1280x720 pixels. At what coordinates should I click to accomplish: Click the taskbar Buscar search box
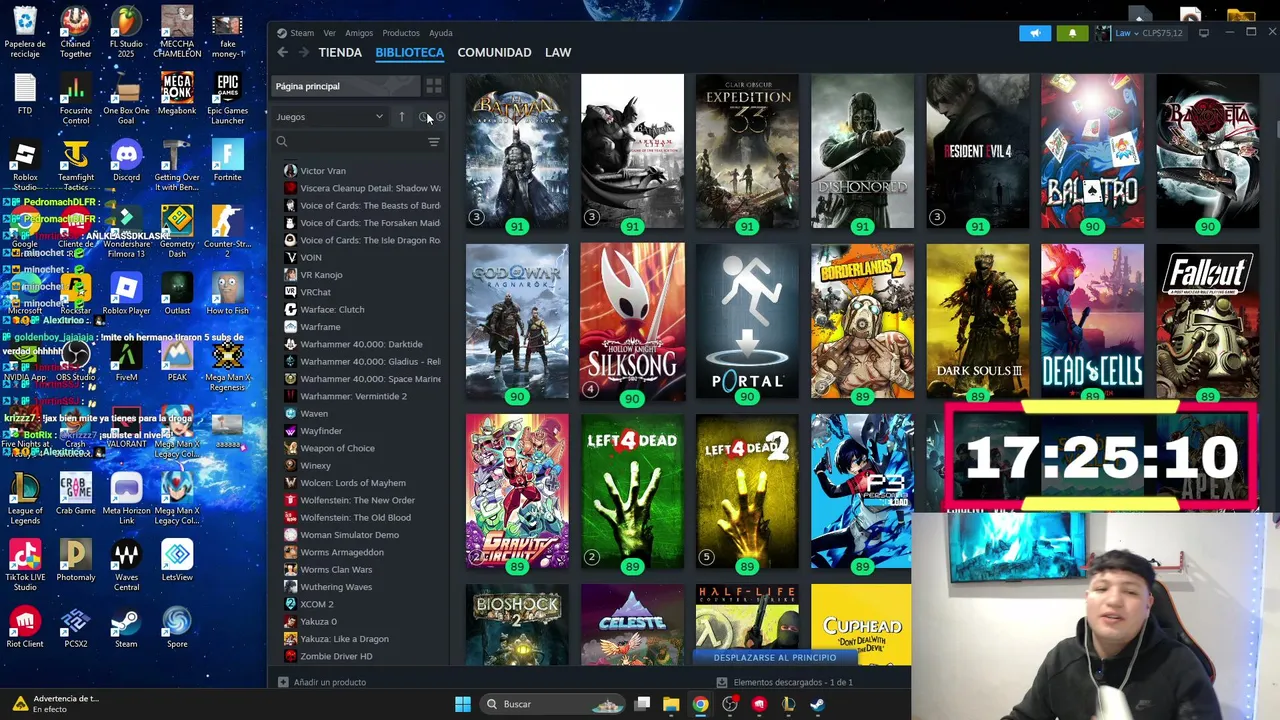[x=552, y=704]
